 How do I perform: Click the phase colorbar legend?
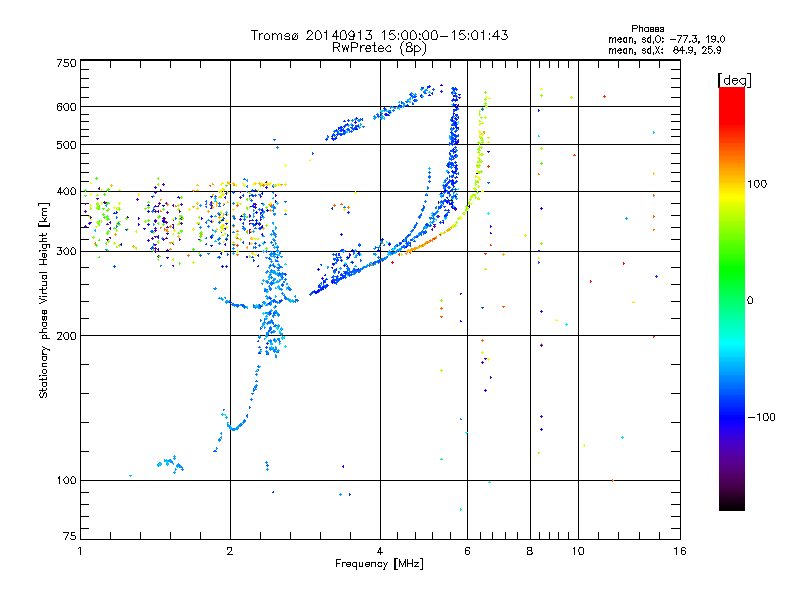pos(732,298)
